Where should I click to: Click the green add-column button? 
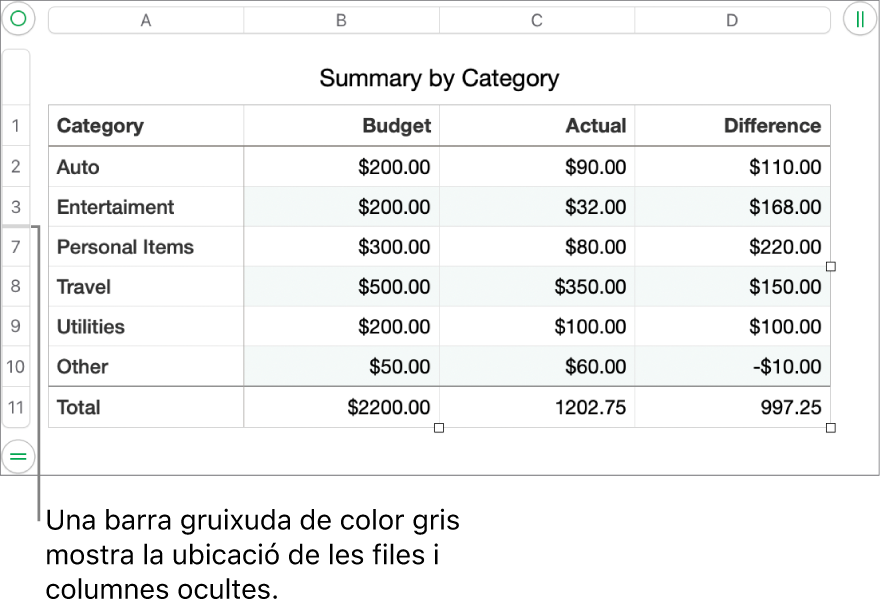[862, 18]
